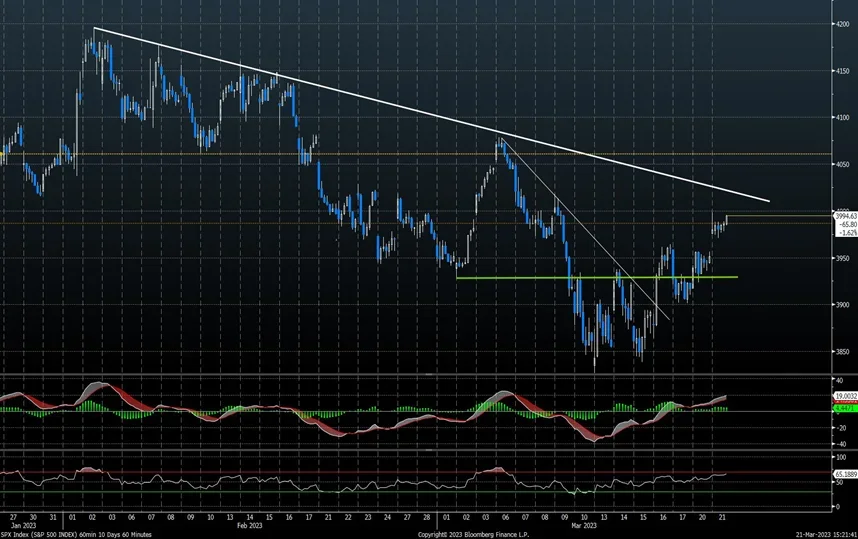Click the 3994.63 last price label
The width and height of the screenshot is (858, 539).
pos(845,215)
